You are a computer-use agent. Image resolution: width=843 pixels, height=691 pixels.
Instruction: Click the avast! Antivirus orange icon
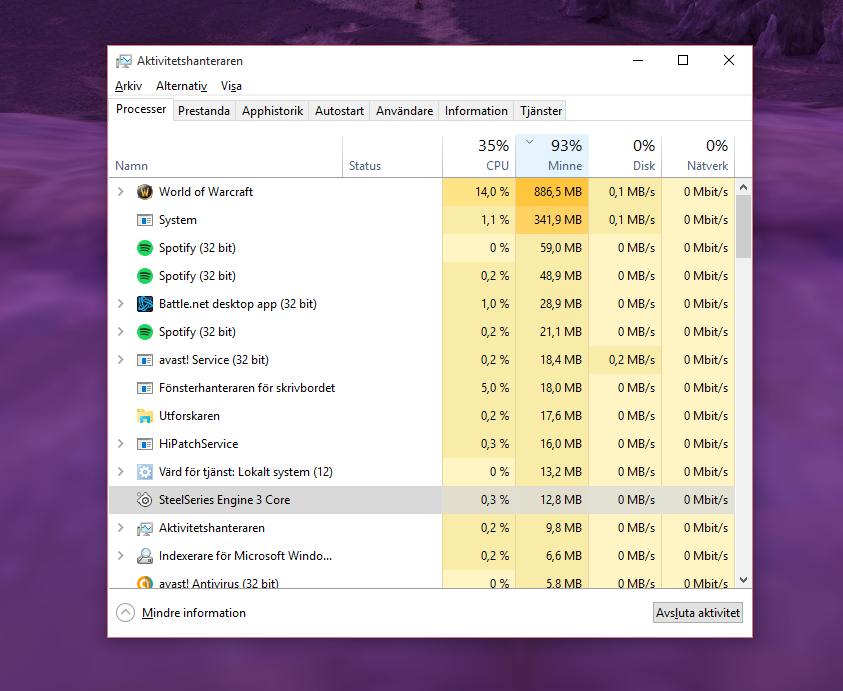point(145,582)
